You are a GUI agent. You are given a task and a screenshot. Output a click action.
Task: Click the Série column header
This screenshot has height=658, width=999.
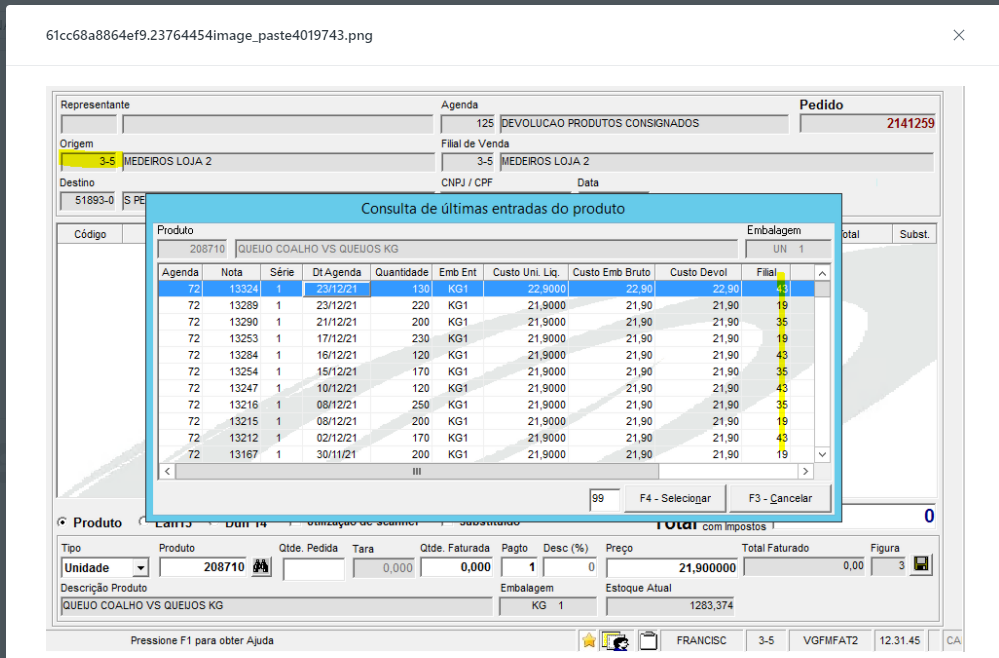click(x=282, y=272)
